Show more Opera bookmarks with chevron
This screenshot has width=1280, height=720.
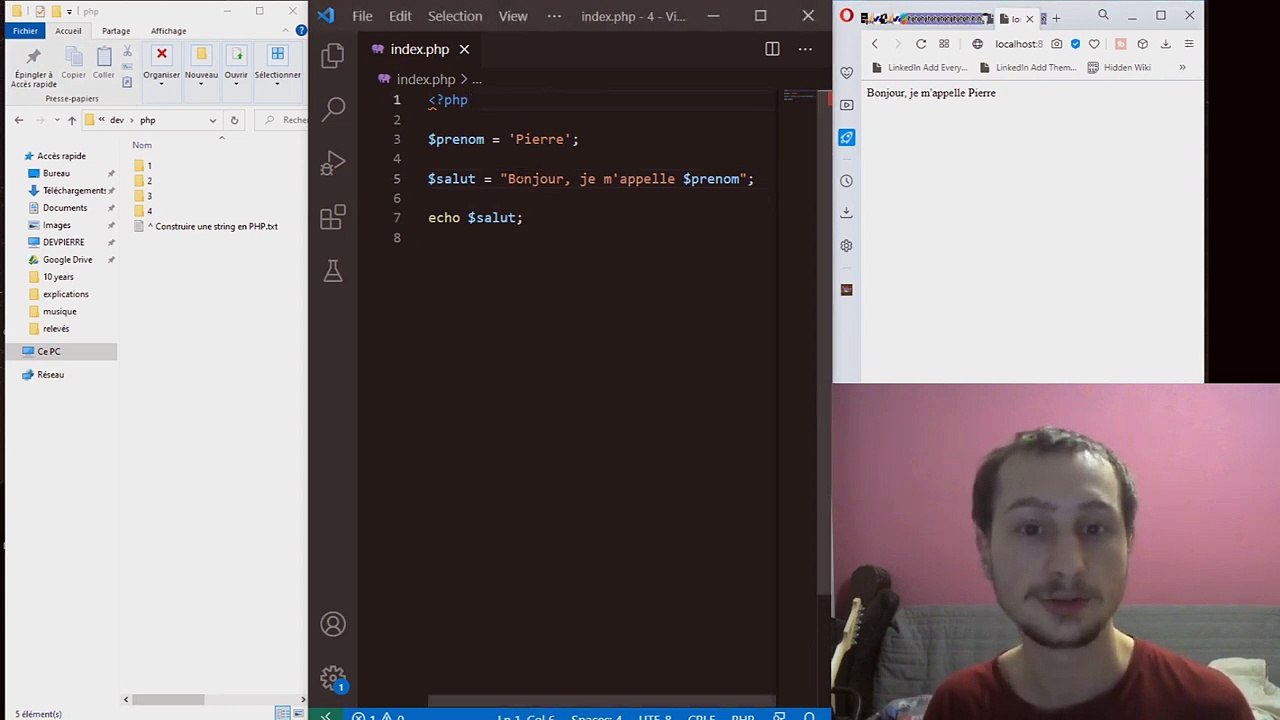click(x=1182, y=68)
